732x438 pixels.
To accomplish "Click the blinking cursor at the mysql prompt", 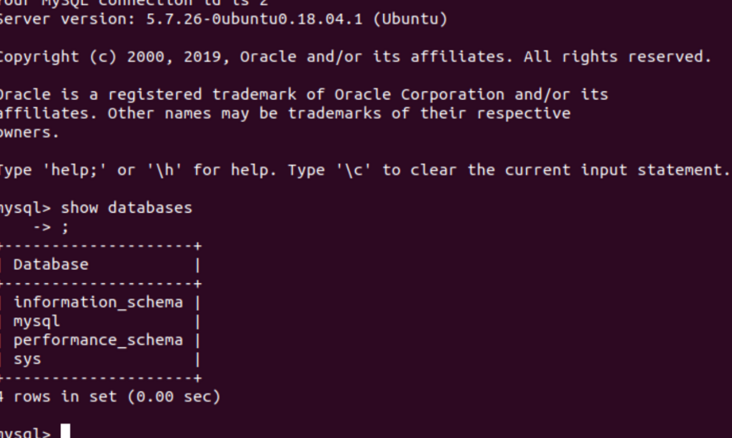I will tap(65, 431).
